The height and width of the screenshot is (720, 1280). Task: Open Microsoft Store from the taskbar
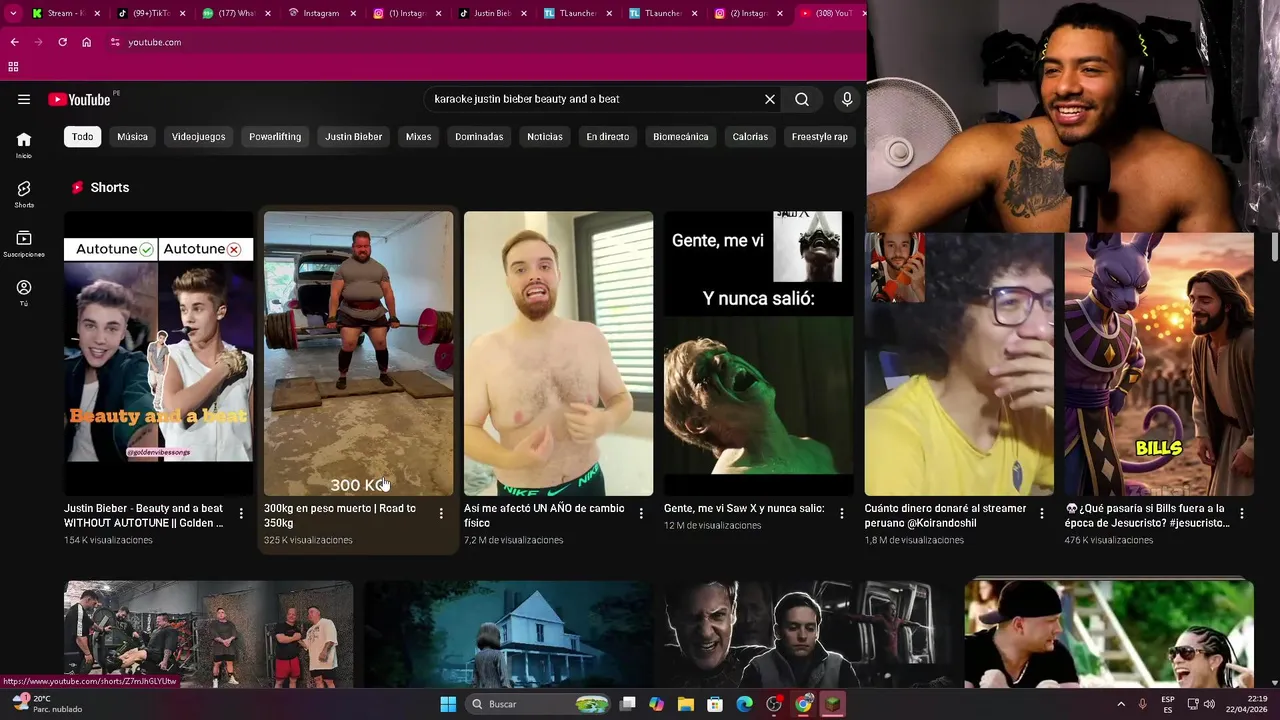pyautogui.click(x=715, y=704)
